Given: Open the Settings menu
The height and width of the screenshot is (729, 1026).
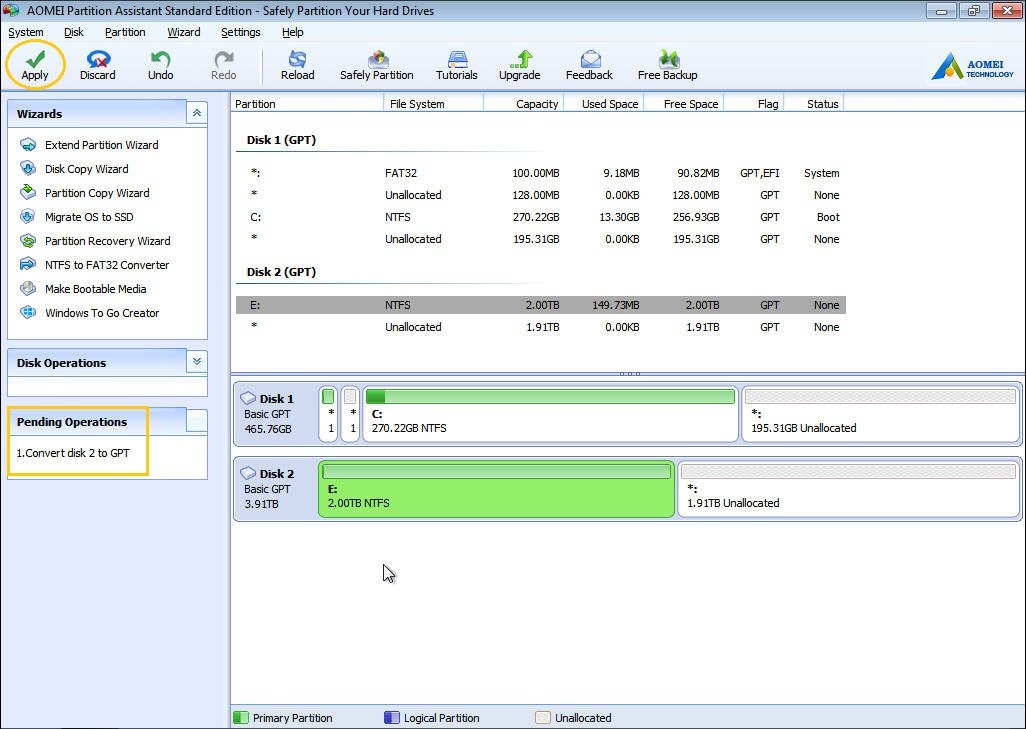Looking at the screenshot, I should [240, 32].
